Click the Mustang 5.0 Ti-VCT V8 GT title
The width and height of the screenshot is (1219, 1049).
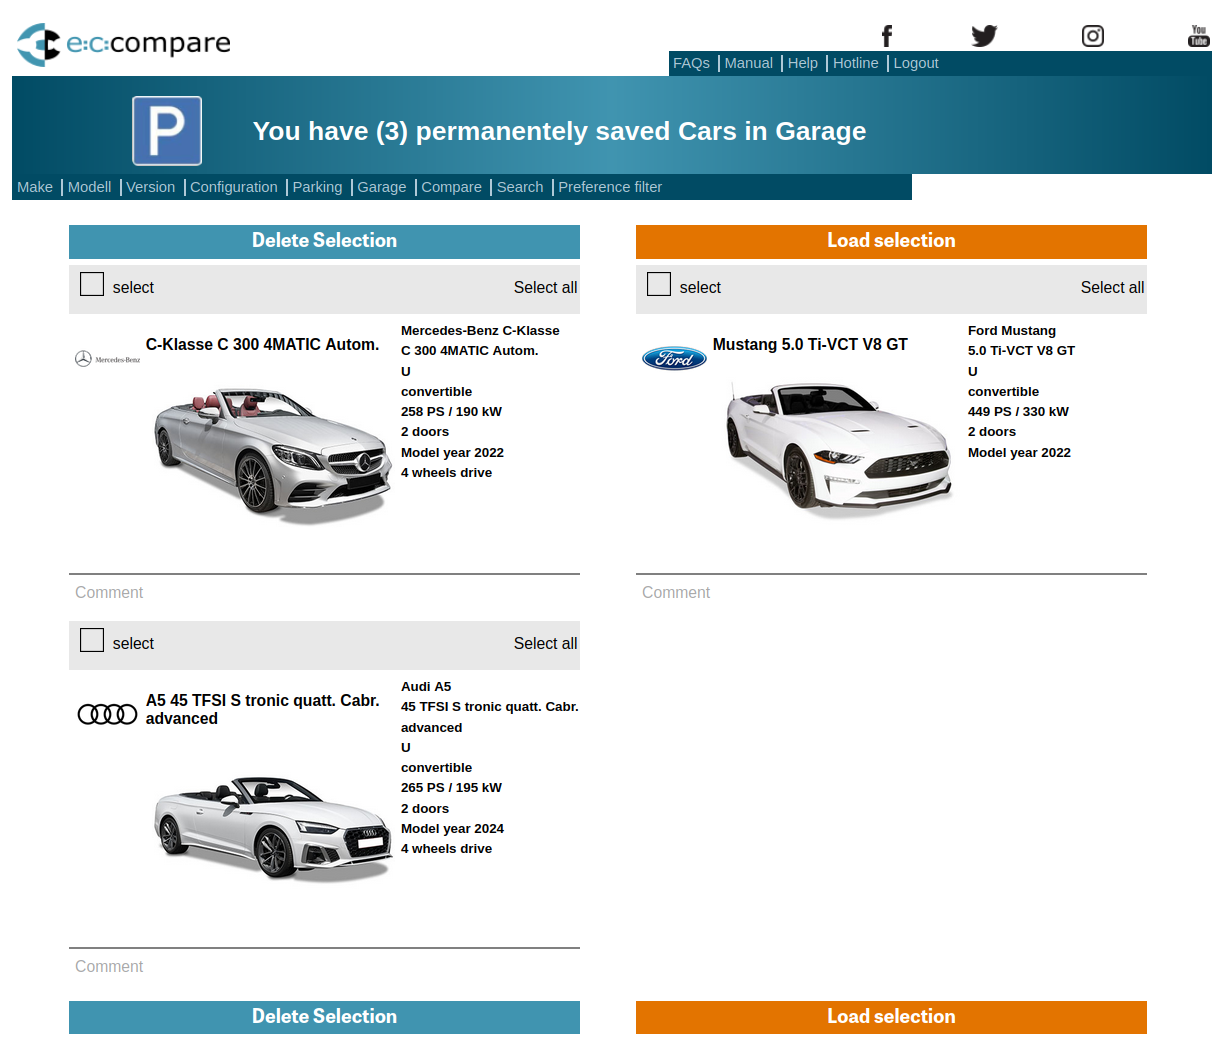810,345
